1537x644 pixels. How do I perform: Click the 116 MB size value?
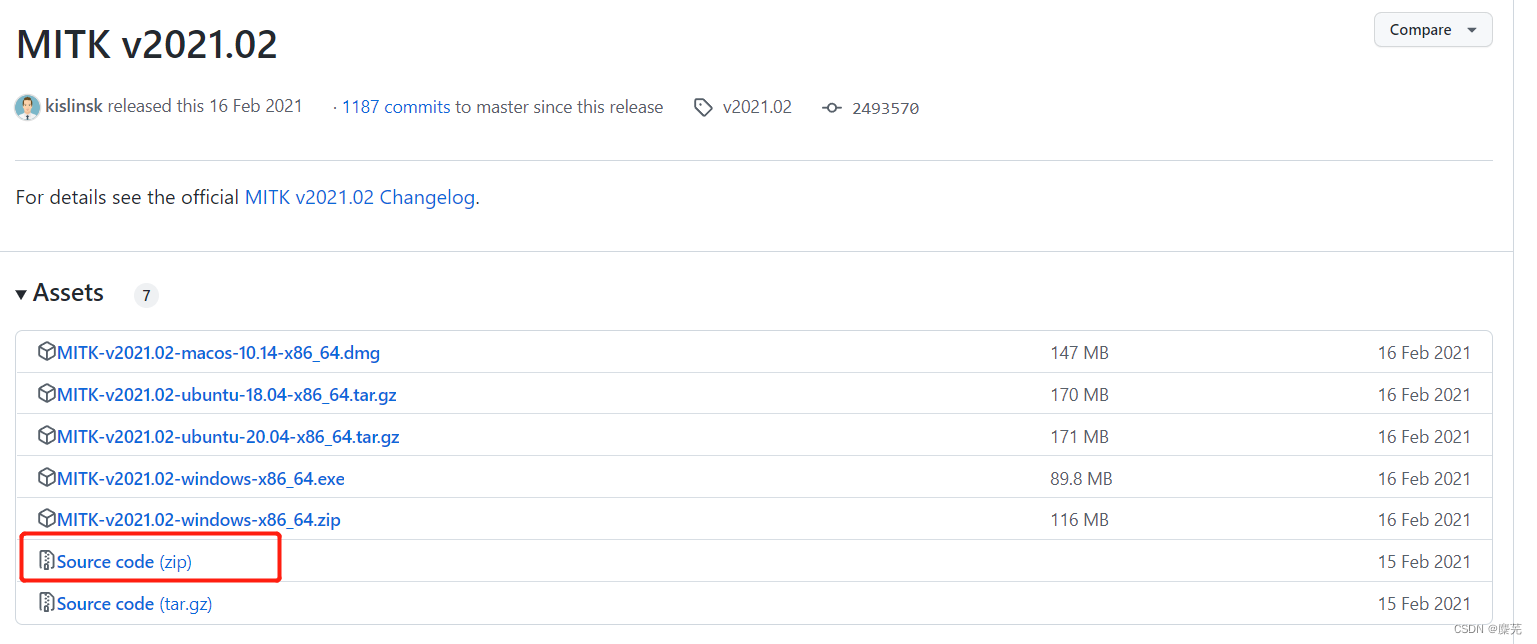pyautogui.click(x=1078, y=520)
